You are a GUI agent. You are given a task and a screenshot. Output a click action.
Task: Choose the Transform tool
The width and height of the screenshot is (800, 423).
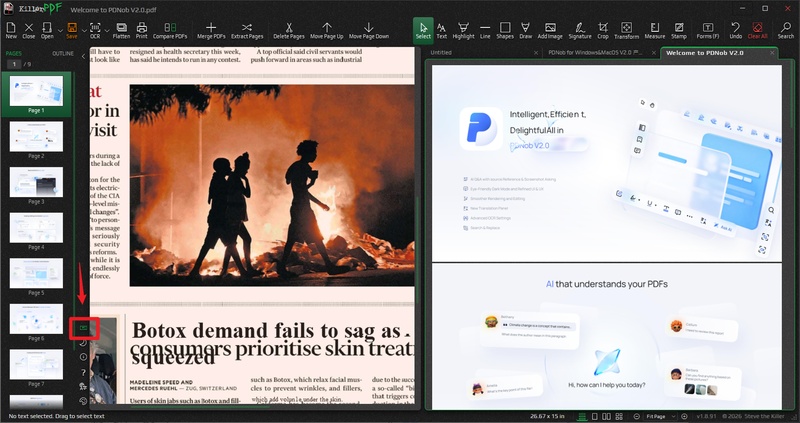pyautogui.click(x=627, y=30)
